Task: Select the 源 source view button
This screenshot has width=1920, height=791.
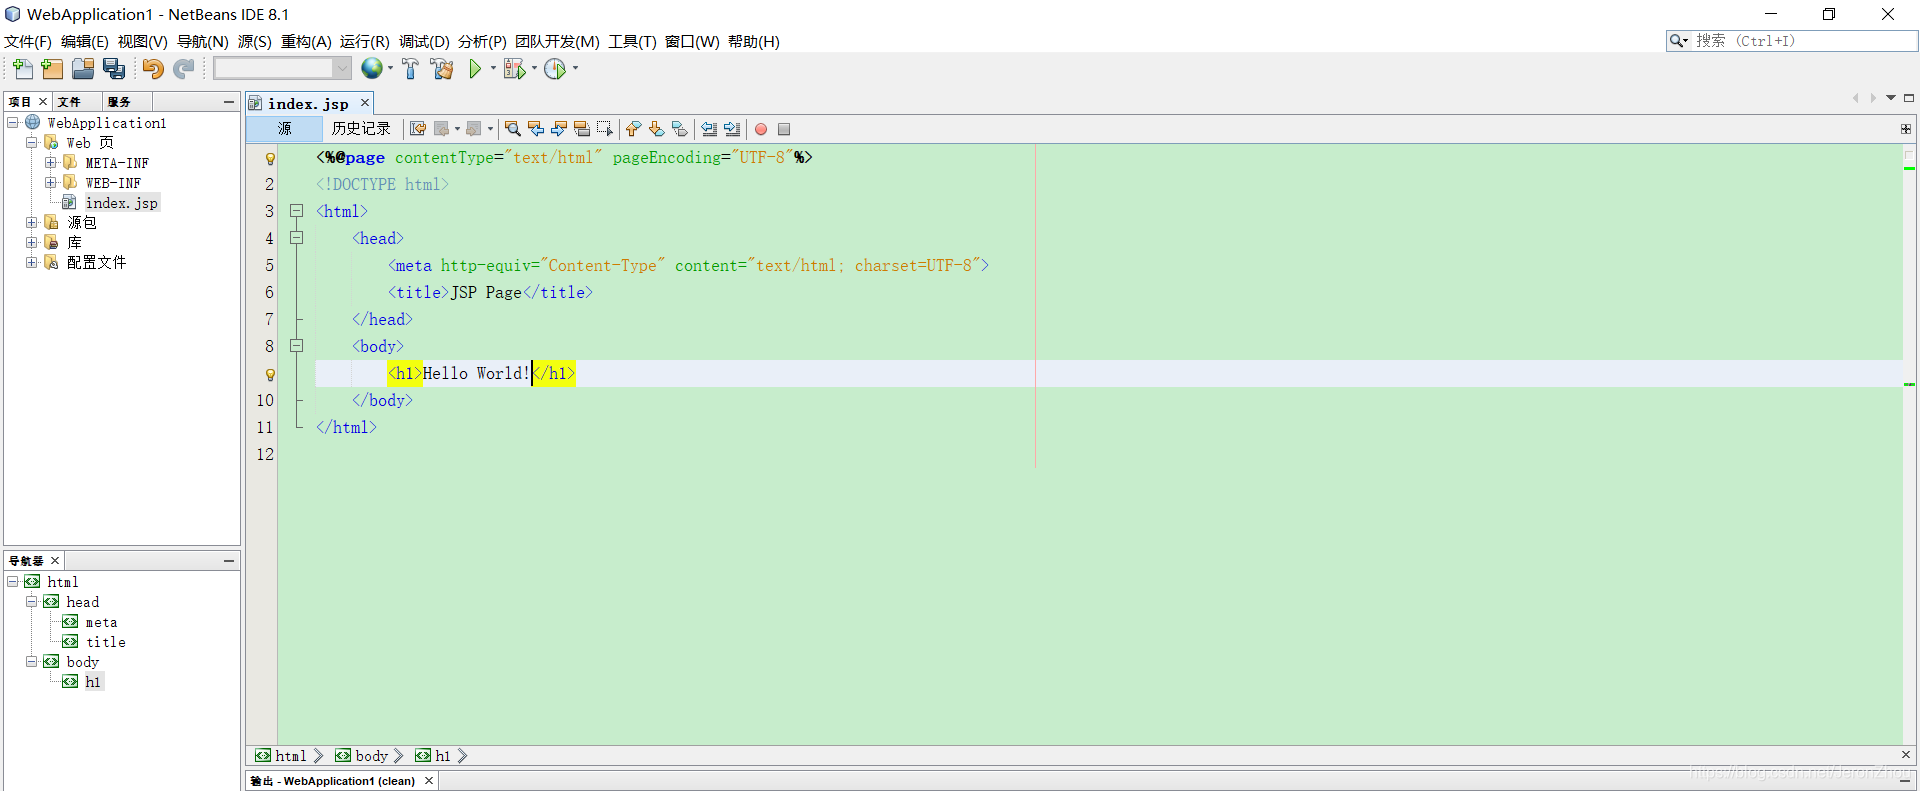Action: [x=285, y=129]
